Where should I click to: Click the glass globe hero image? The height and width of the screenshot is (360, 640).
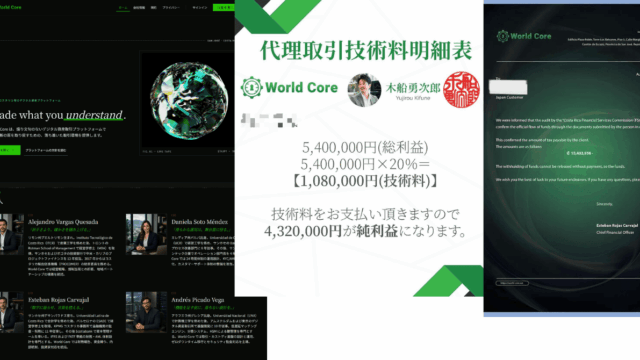pyautogui.click(x=189, y=101)
